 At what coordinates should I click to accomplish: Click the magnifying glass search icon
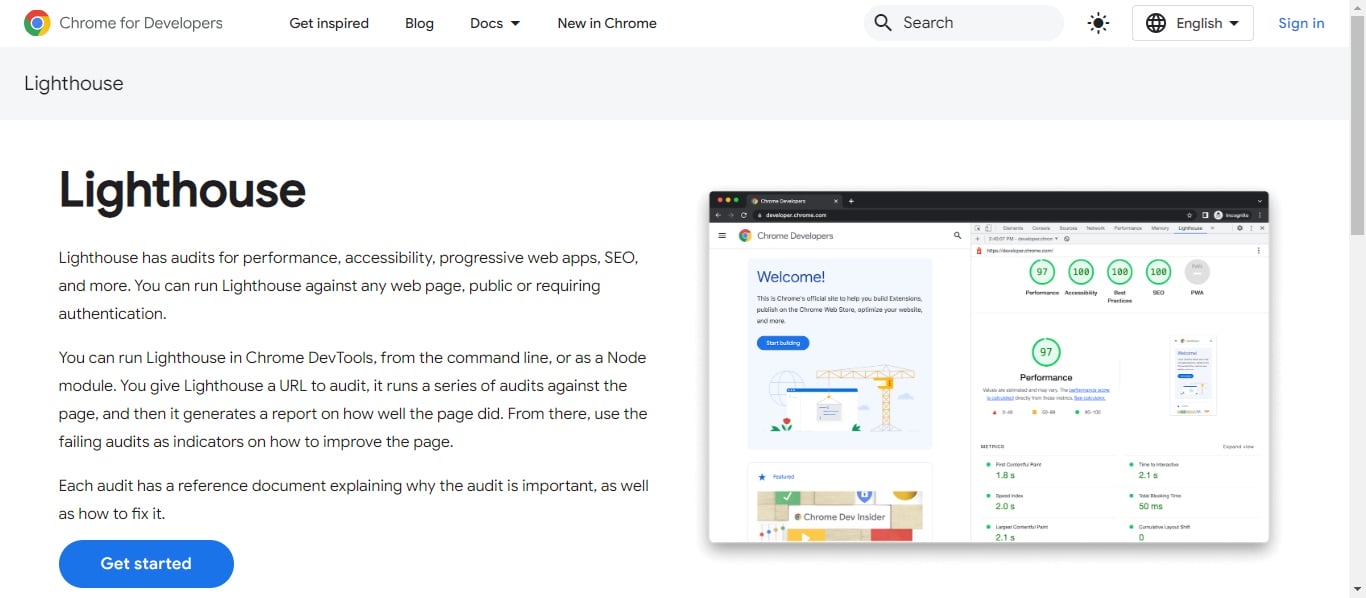(x=882, y=23)
